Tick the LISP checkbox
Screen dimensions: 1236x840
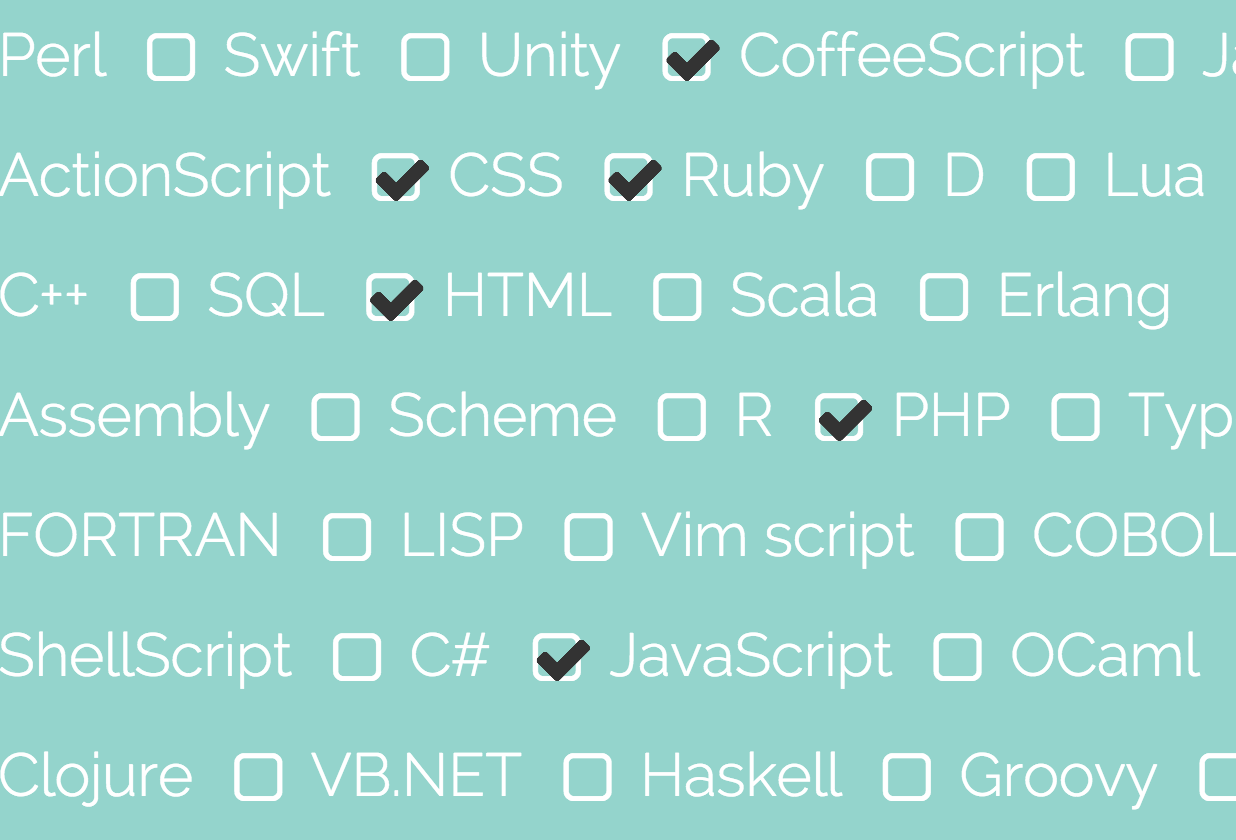348,537
